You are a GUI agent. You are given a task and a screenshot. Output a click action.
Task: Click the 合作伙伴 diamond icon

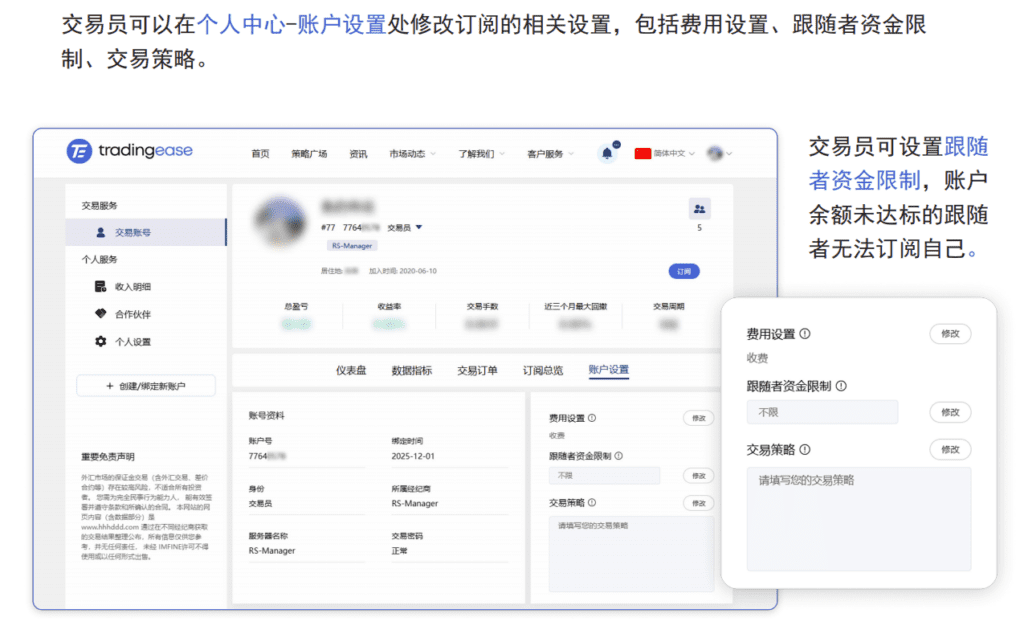click(x=100, y=314)
